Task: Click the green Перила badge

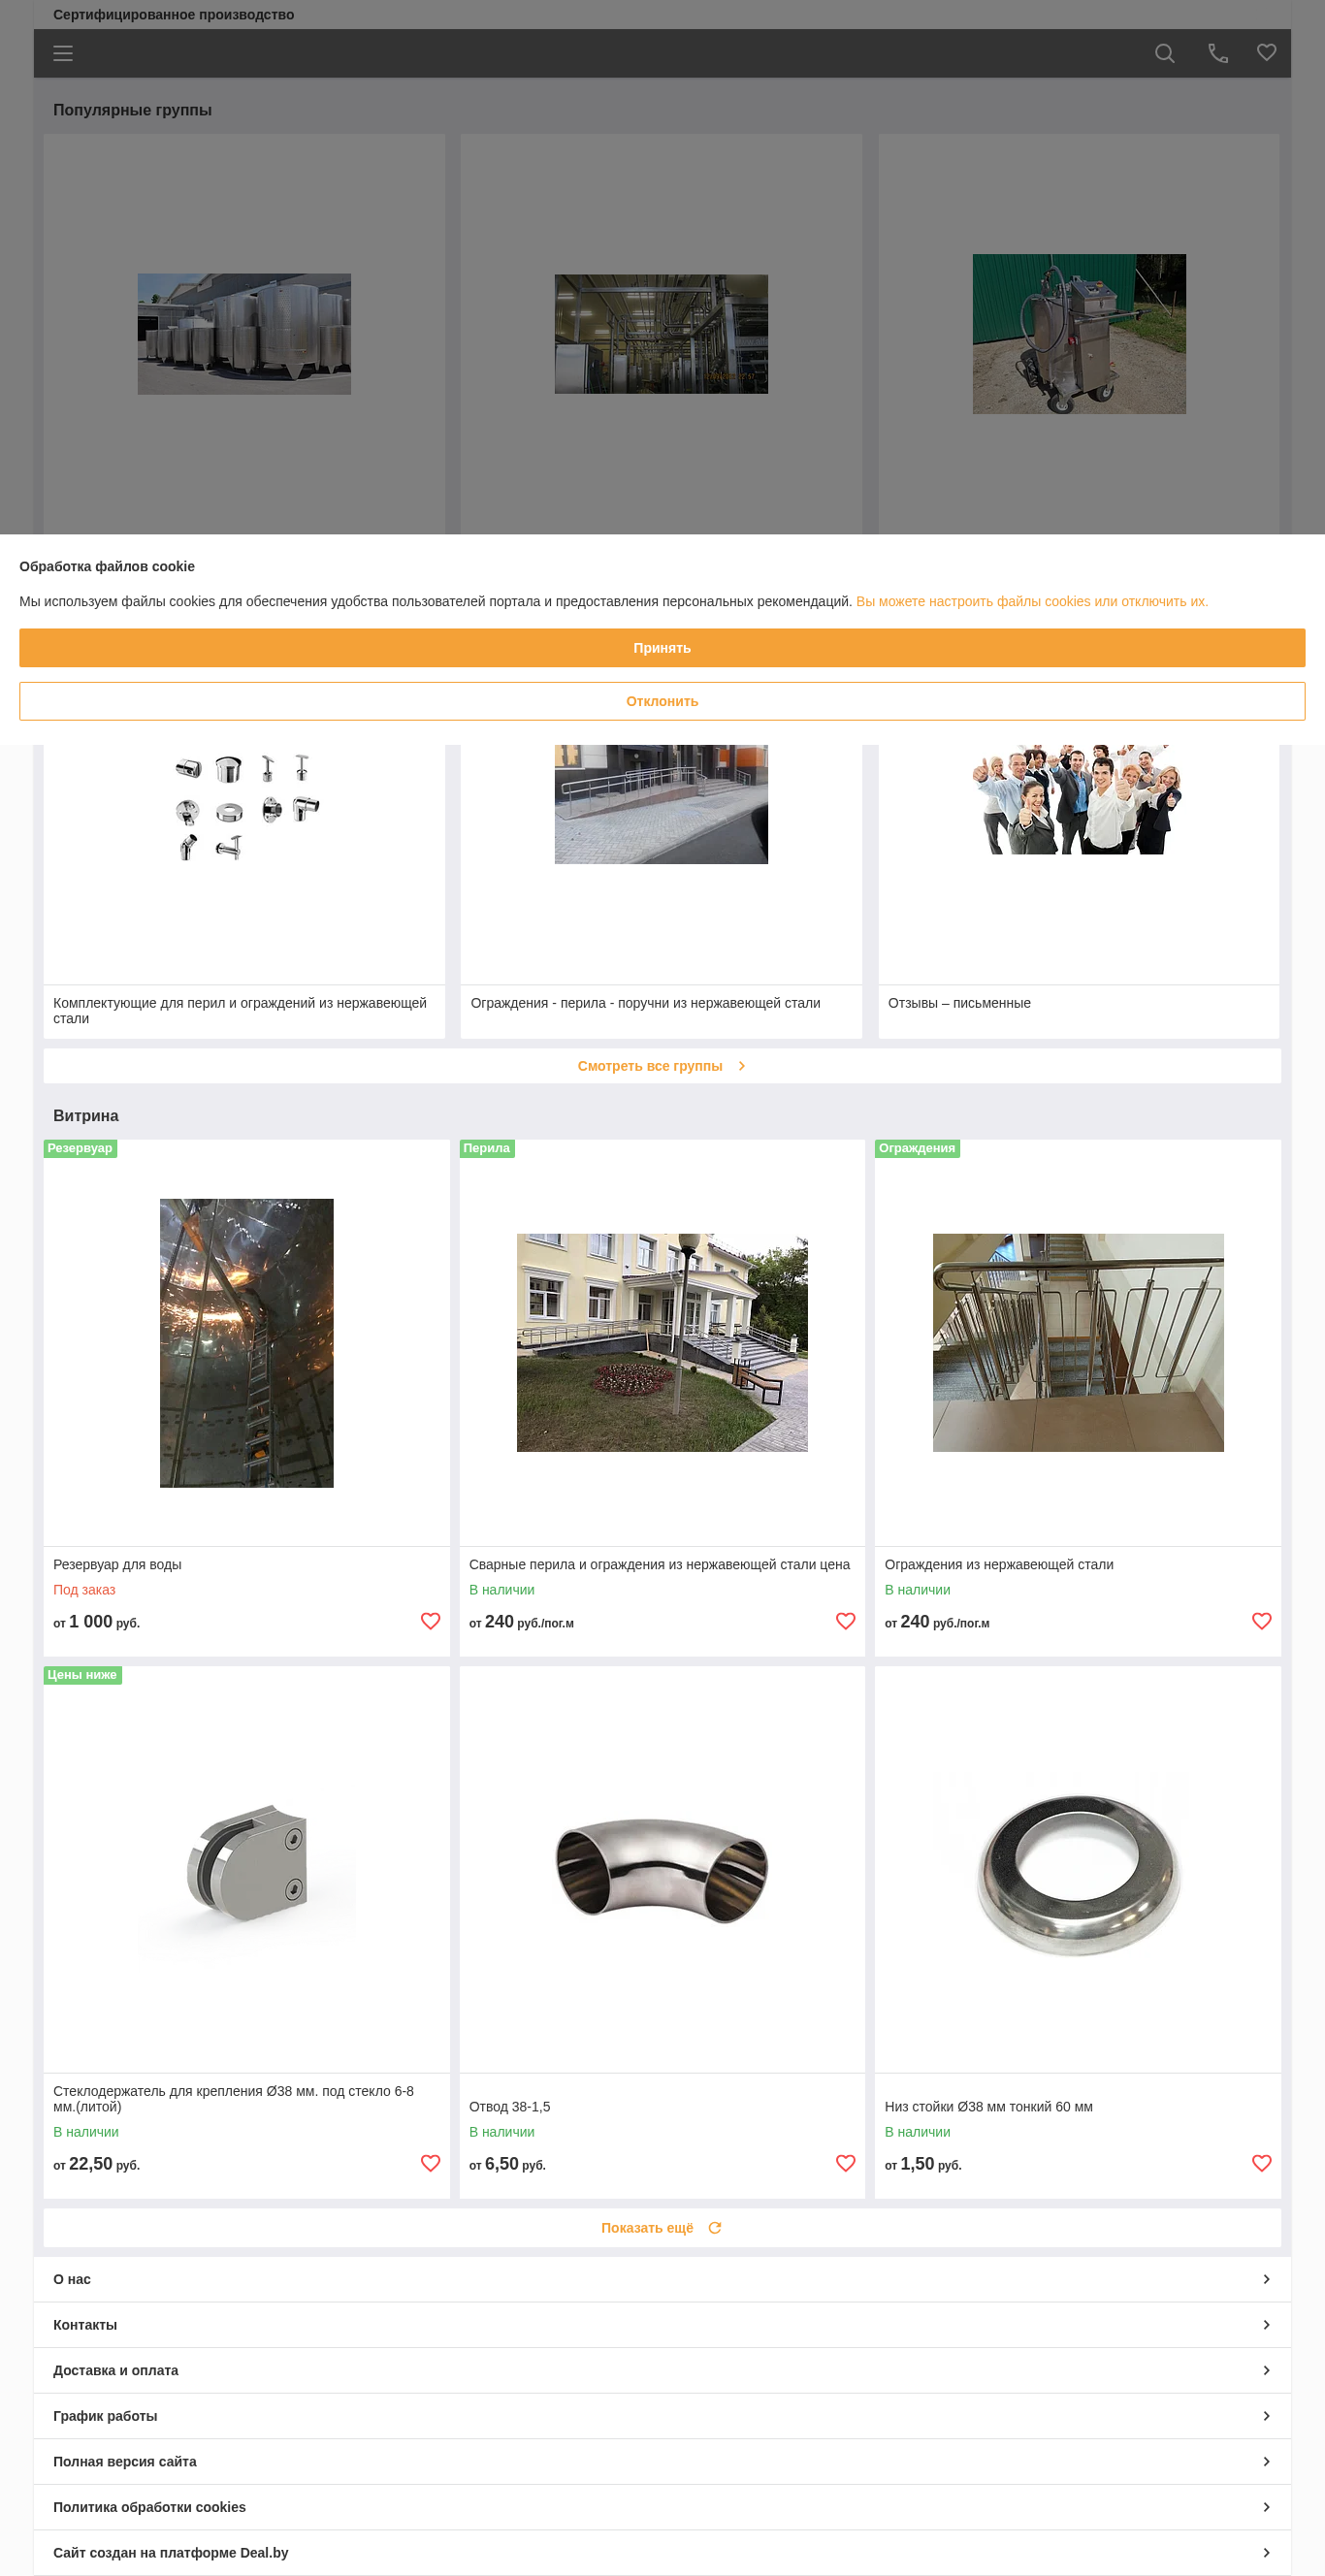Action: pyautogui.click(x=487, y=1148)
